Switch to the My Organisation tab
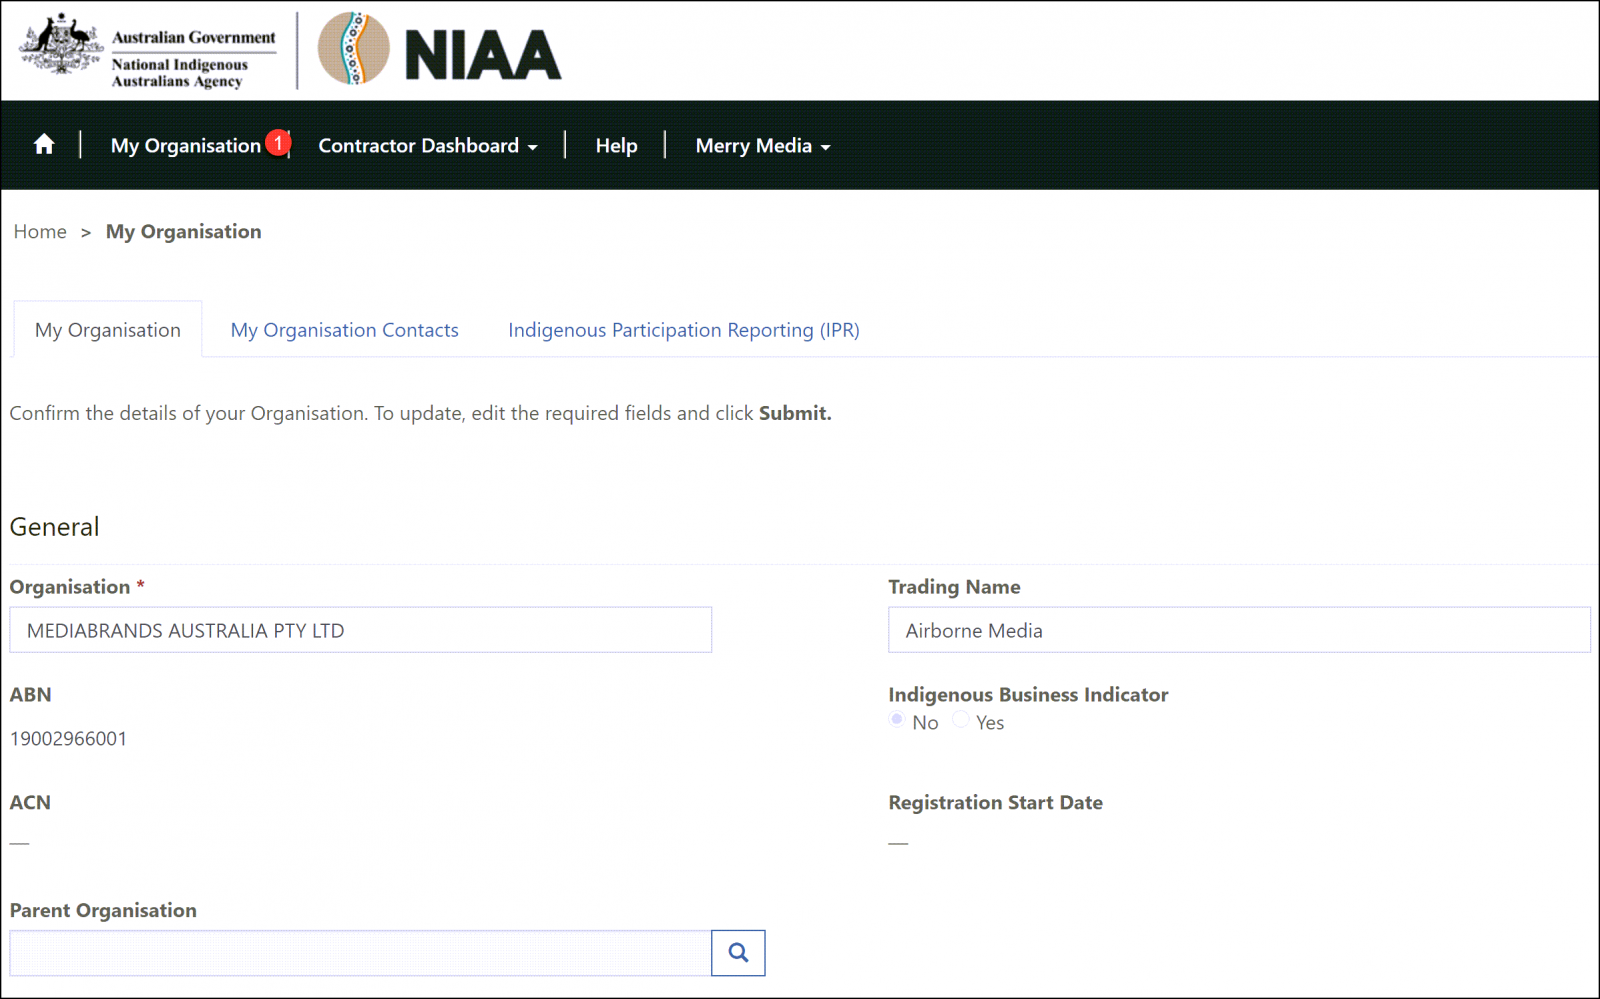This screenshot has height=999, width=1600. pyautogui.click(x=108, y=330)
